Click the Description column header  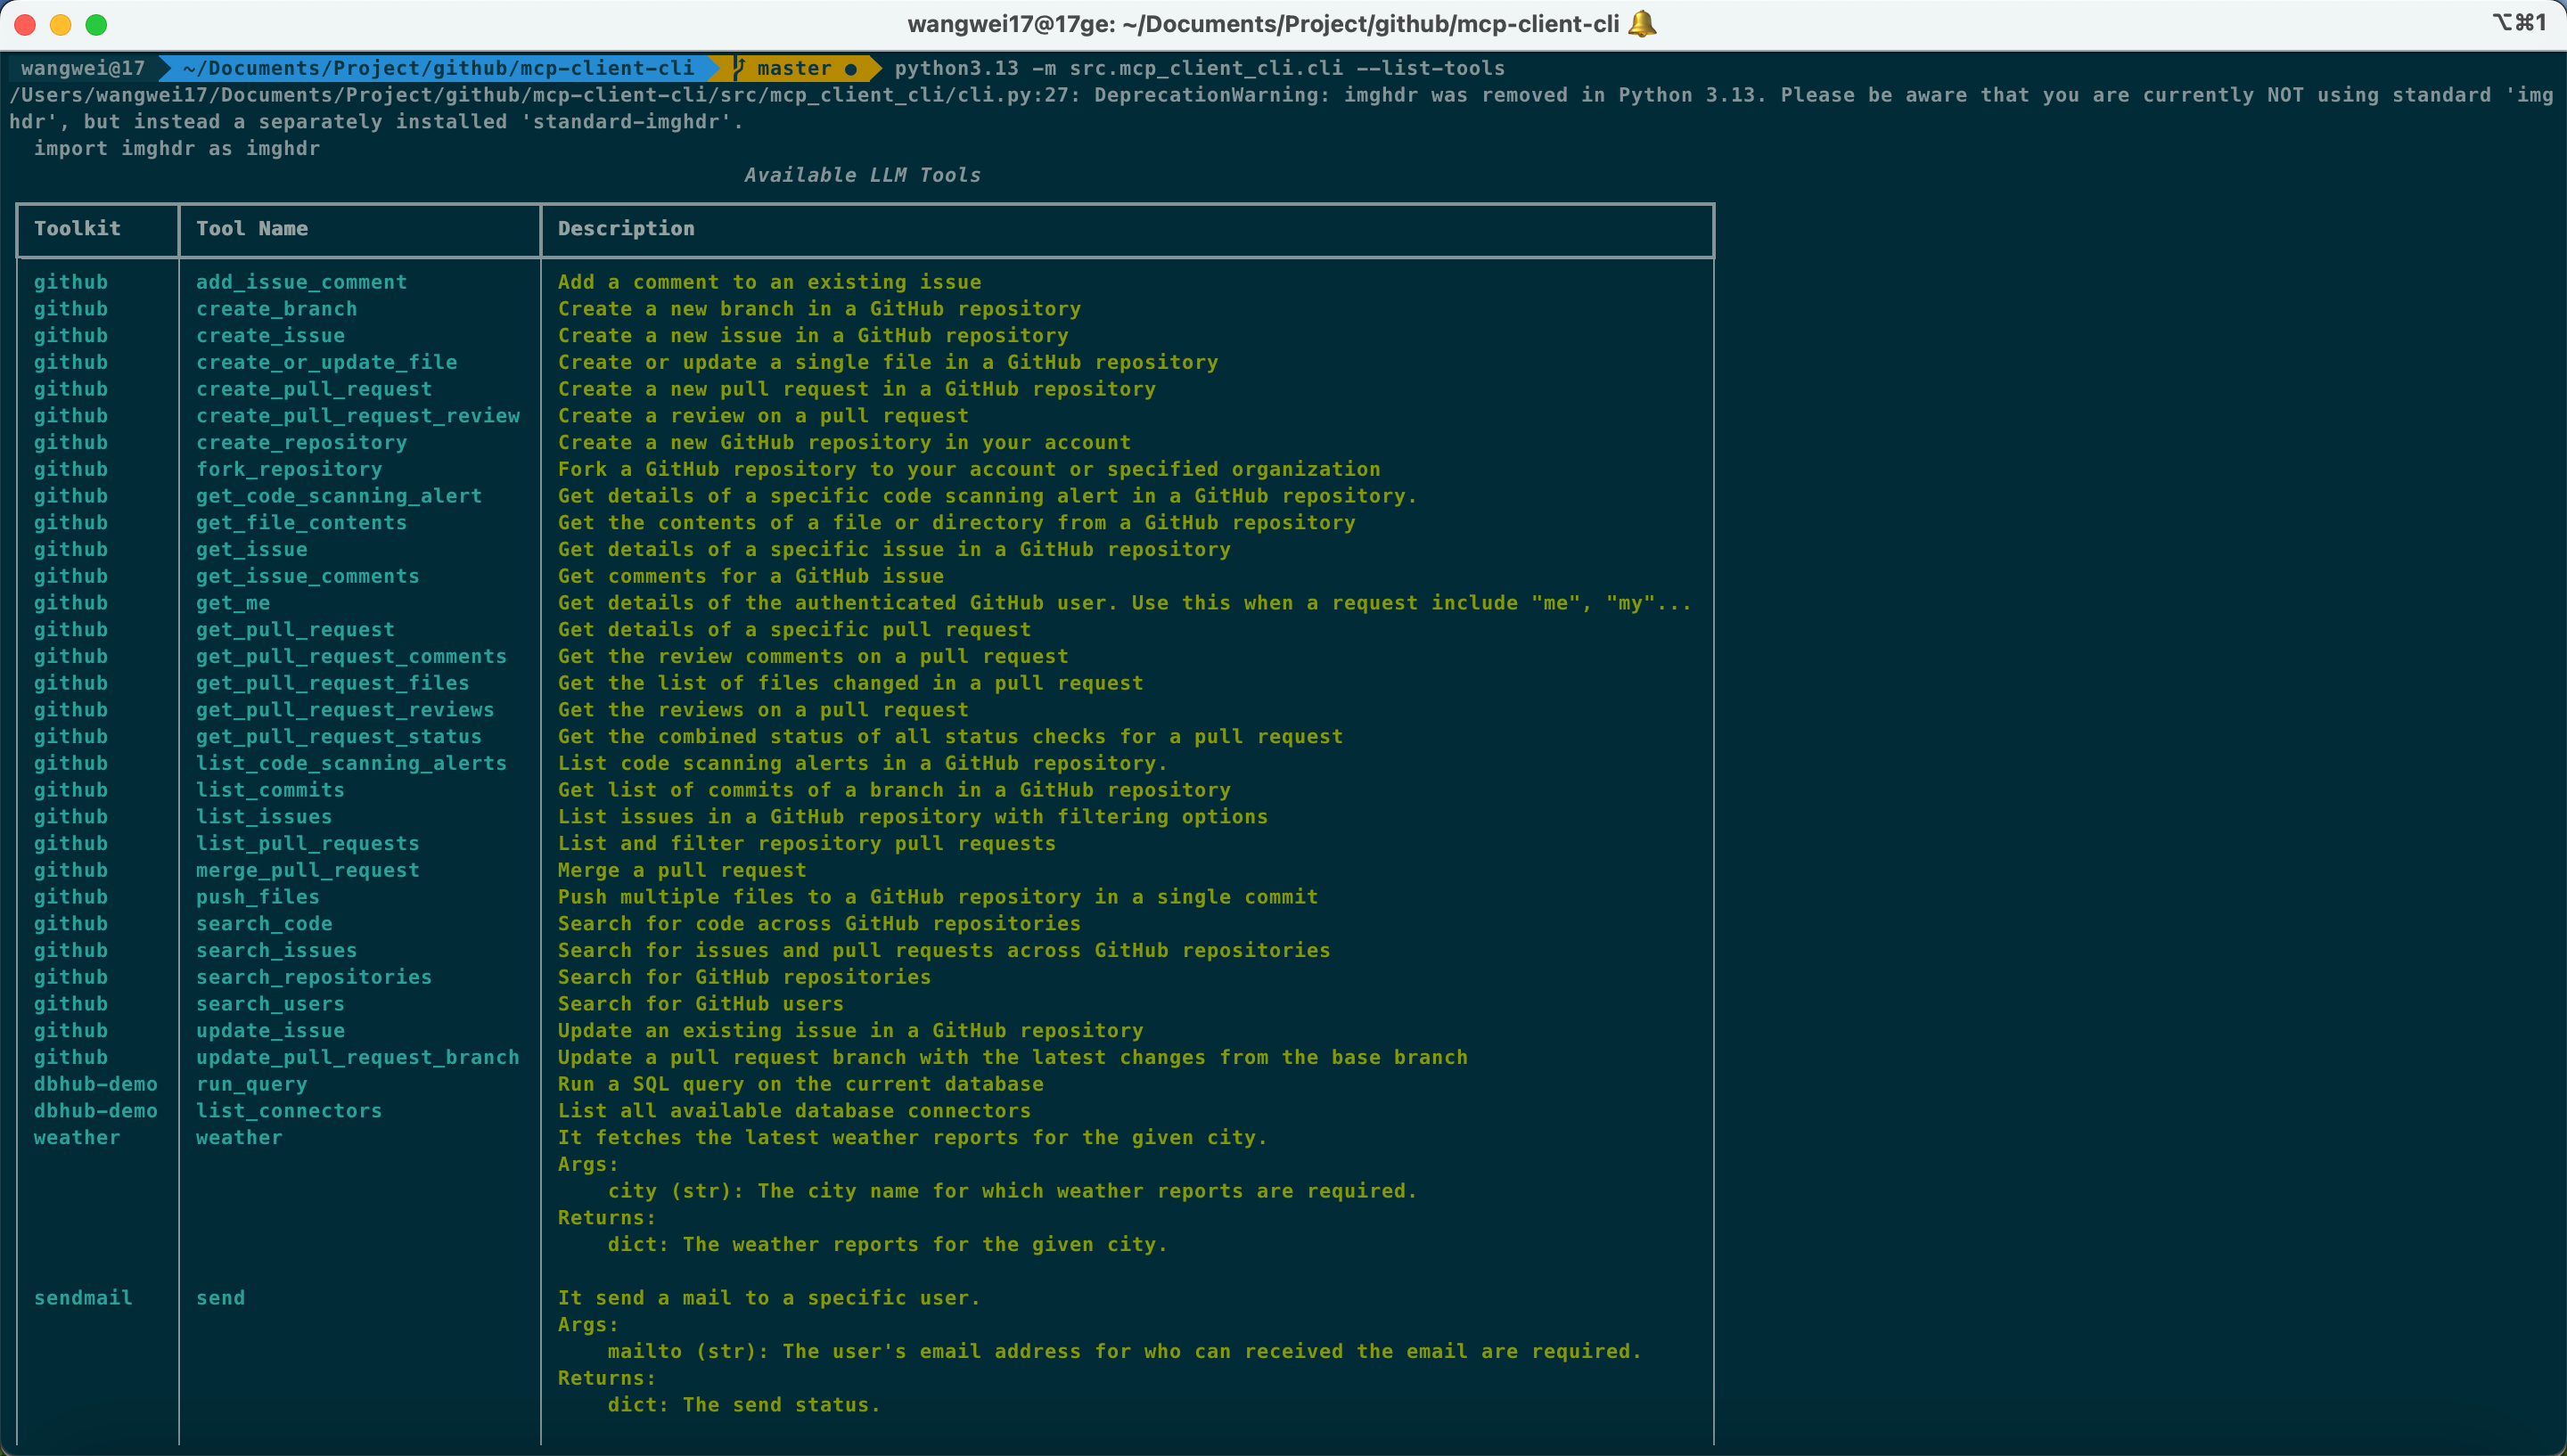coord(626,228)
